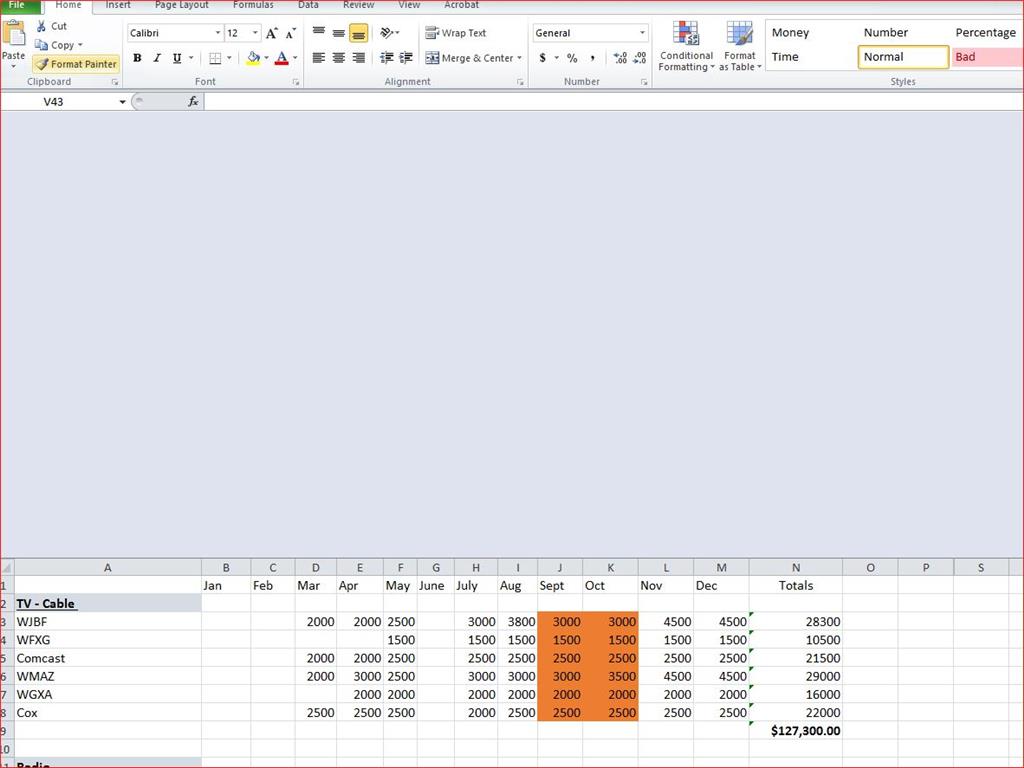The height and width of the screenshot is (768, 1024).
Task: Open the General number format dropdown
Action: 643,33
